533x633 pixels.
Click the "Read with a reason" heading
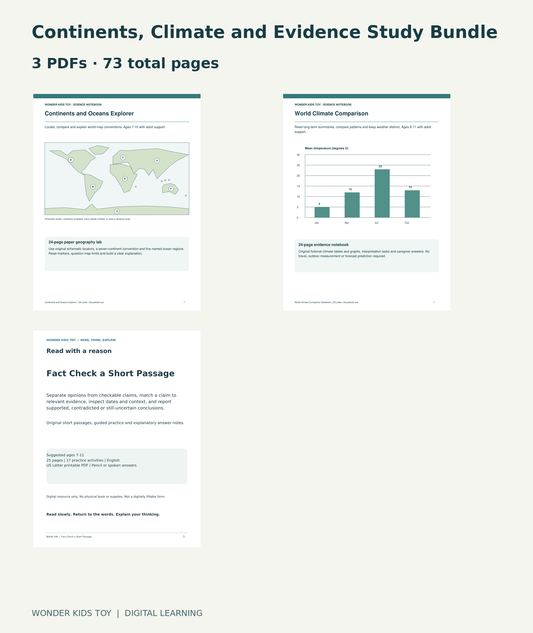[79, 351]
